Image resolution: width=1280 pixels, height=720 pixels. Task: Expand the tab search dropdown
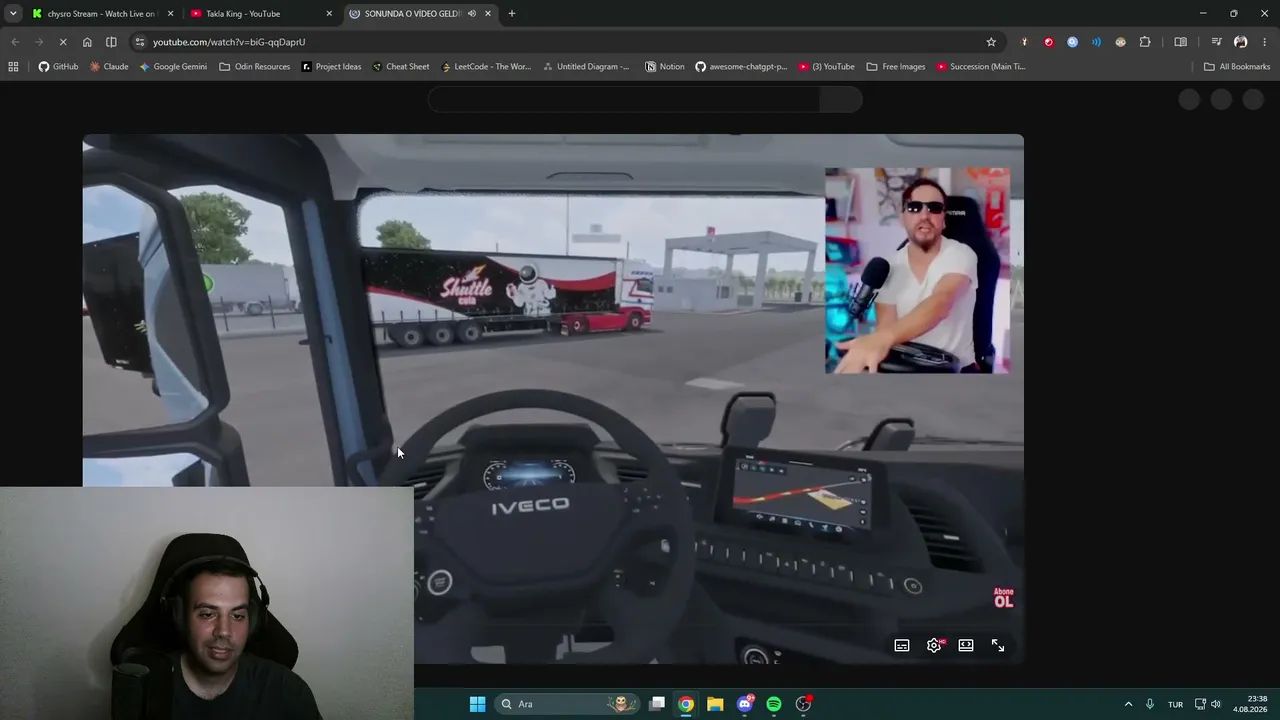(x=13, y=14)
